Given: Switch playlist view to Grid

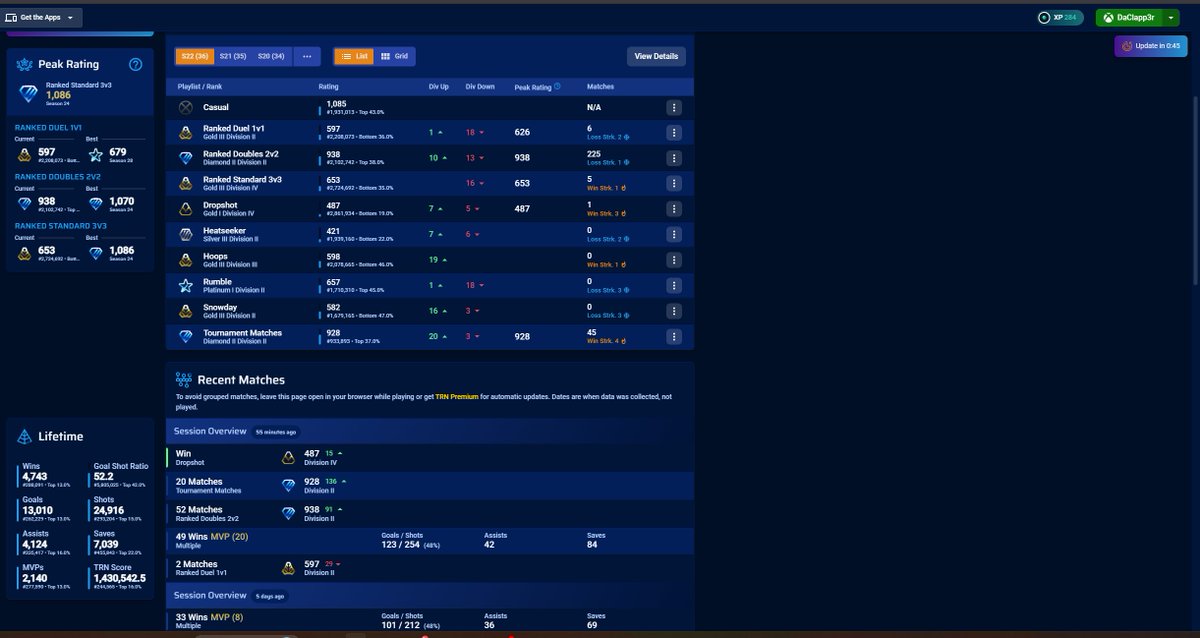Looking at the screenshot, I should tap(395, 56).
